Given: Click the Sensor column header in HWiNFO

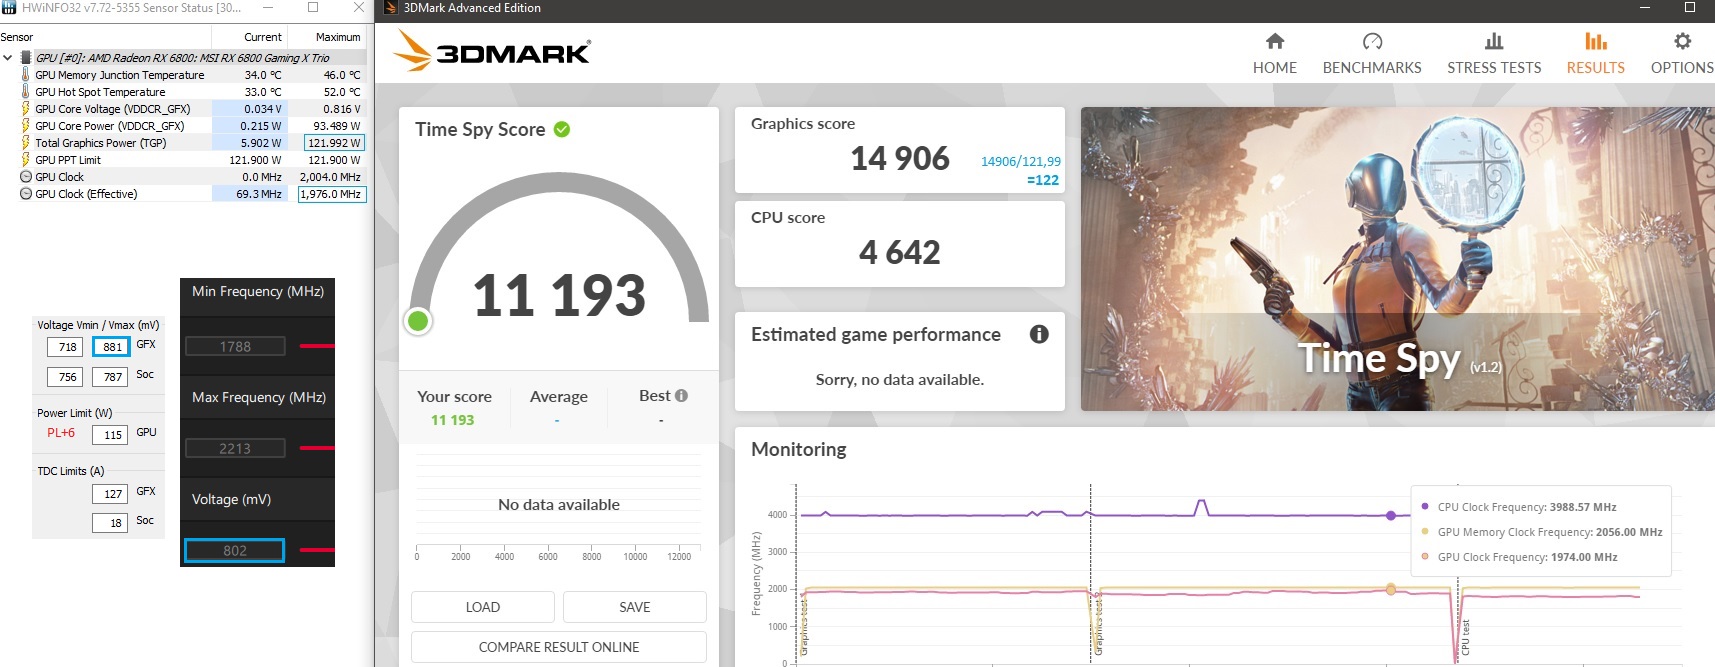Looking at the screenshot, I should (17, 37).
